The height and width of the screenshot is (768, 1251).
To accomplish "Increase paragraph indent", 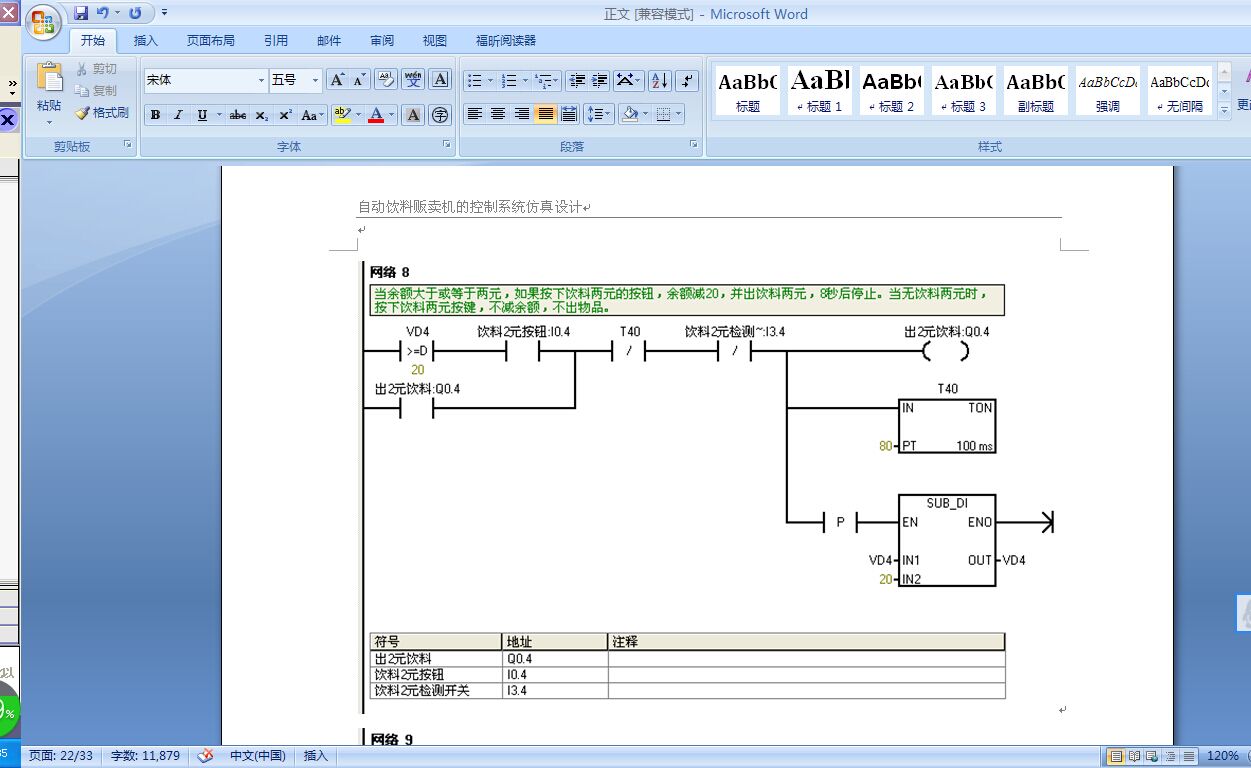I will [600, 80].
